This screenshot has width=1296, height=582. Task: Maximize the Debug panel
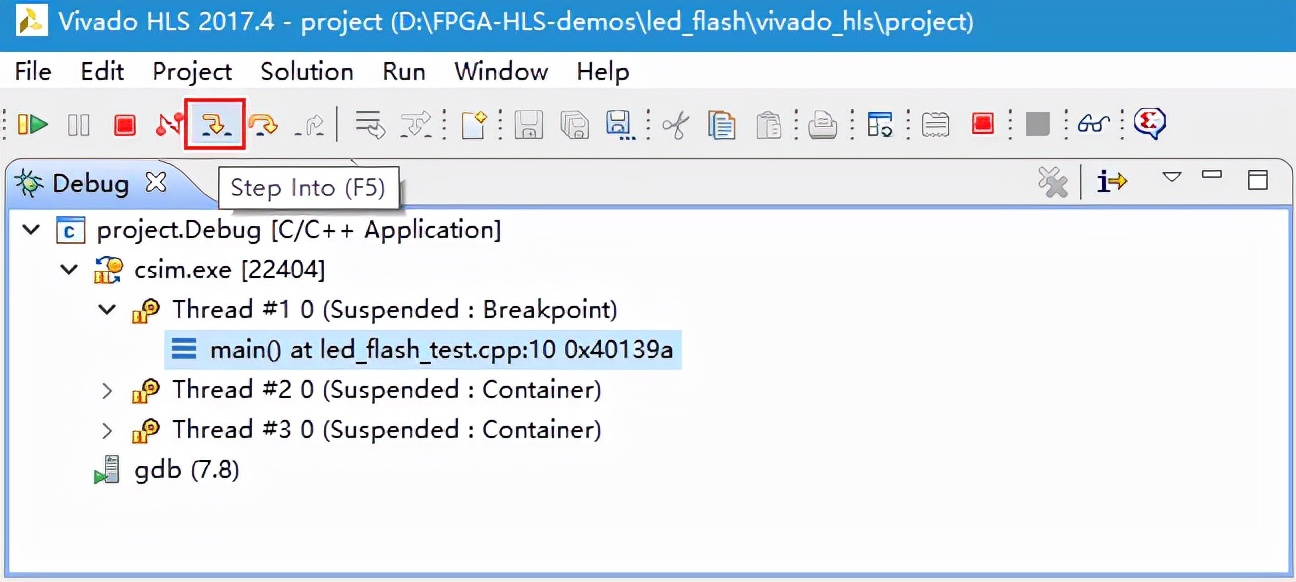pyautogui.click(x=1258, y=180)
